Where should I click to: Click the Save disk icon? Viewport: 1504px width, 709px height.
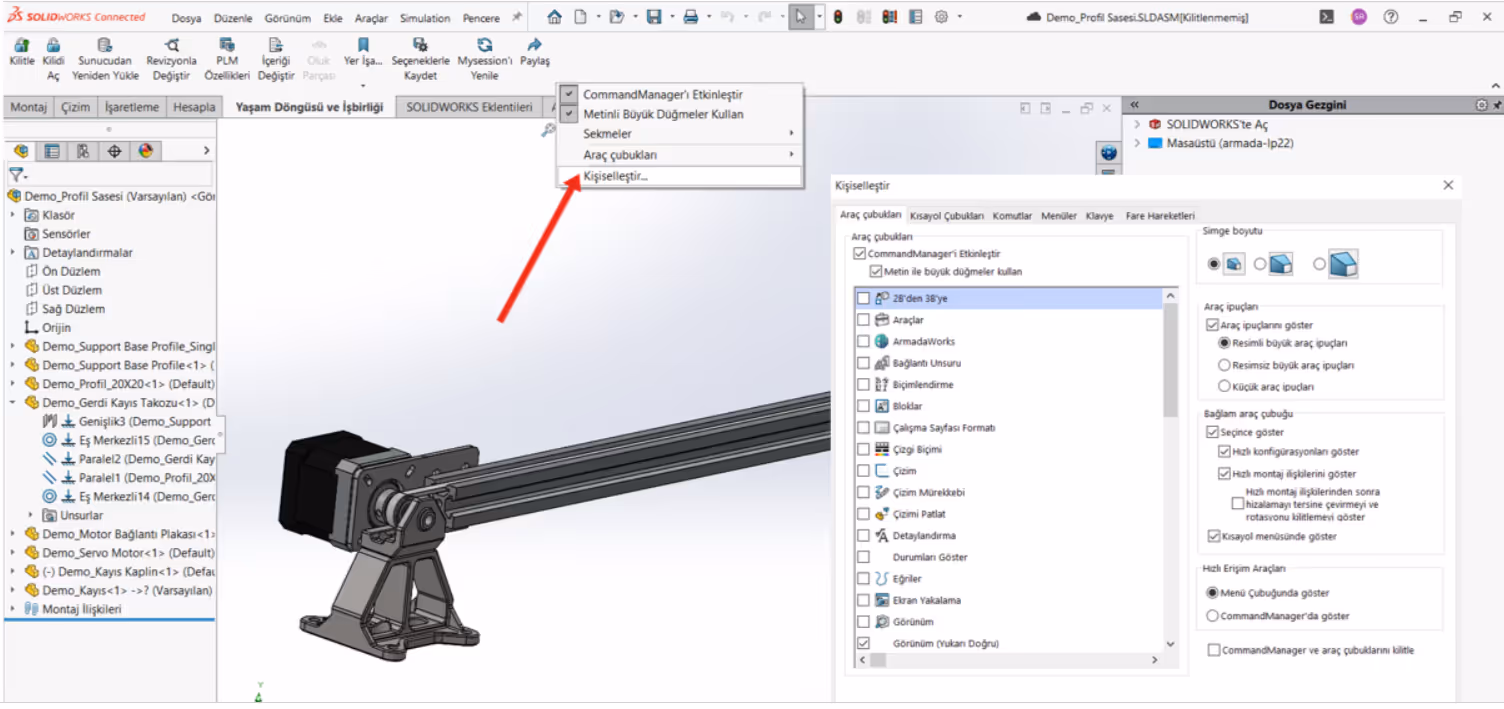(x=653, y=17)
